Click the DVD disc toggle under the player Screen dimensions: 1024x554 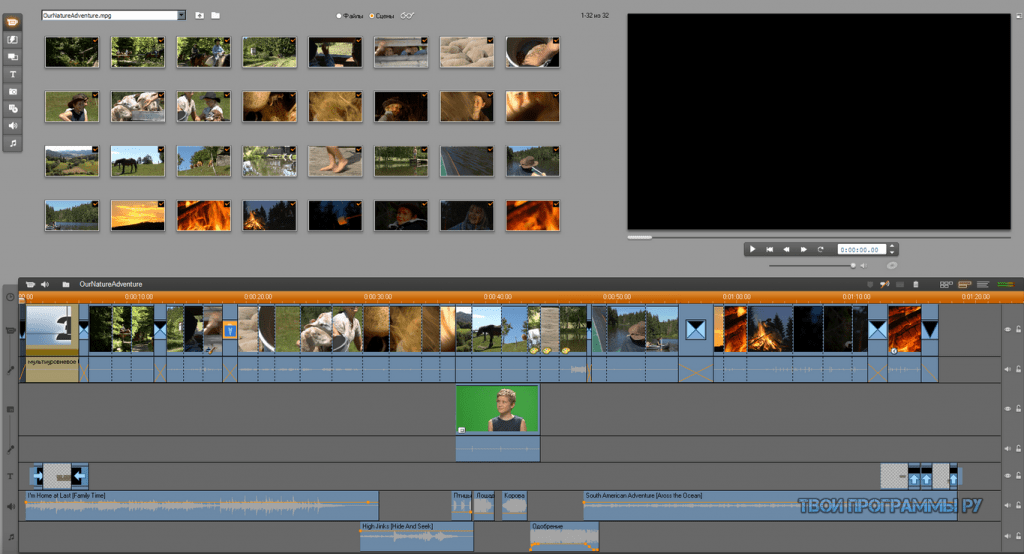[x=891, y=265]
